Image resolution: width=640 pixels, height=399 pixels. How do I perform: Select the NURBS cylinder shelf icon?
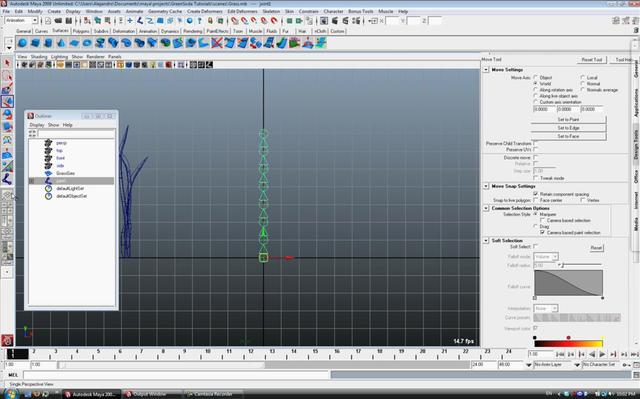click(x=48, y=43)
